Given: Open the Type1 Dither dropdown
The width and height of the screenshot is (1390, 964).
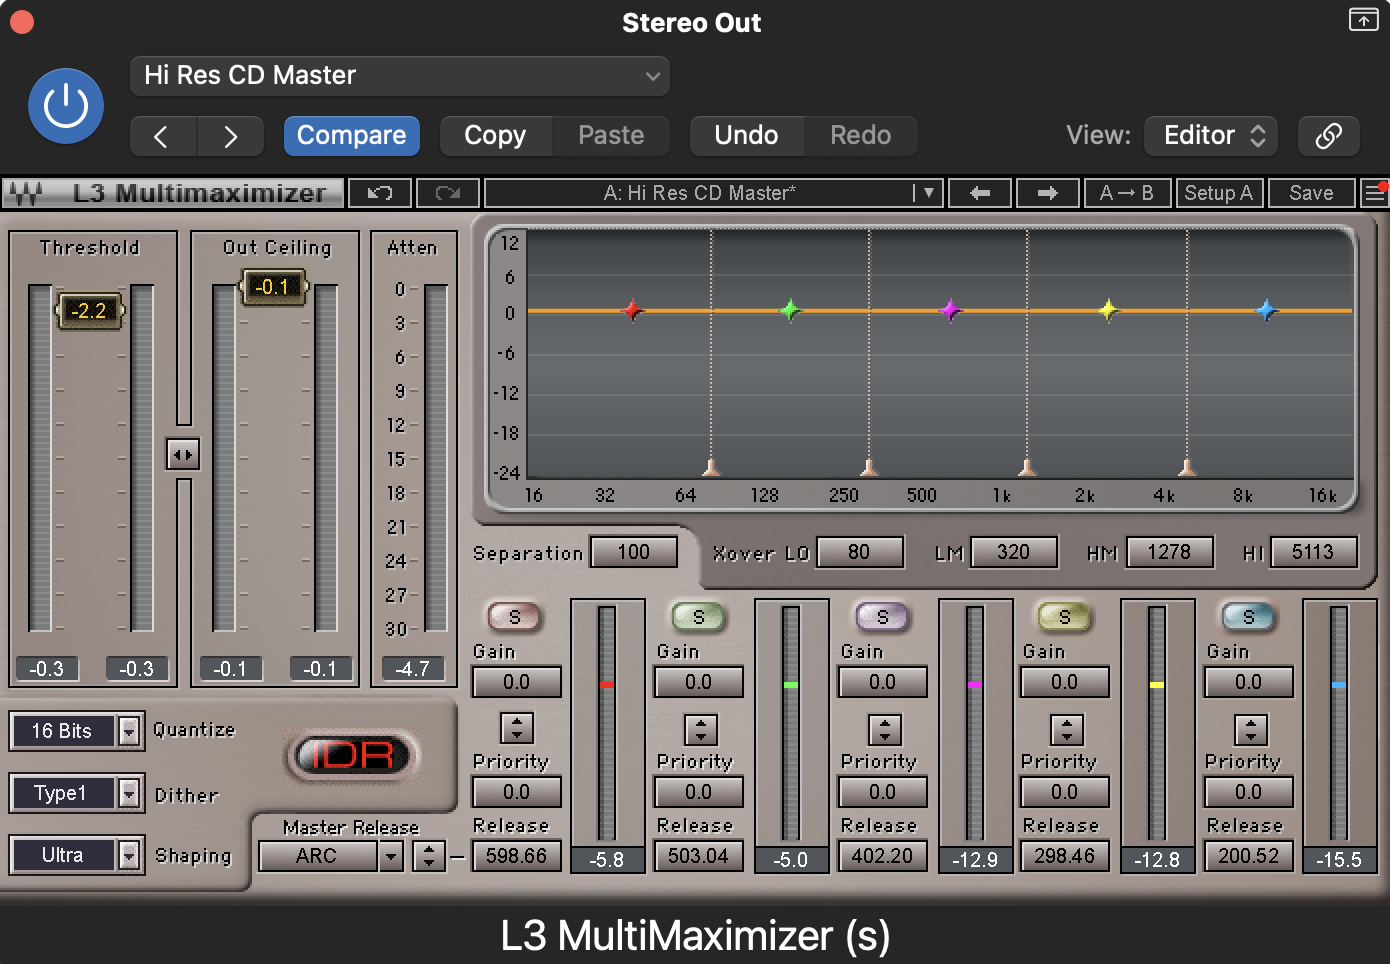Looking at the screenshot, I should point(76,793).
